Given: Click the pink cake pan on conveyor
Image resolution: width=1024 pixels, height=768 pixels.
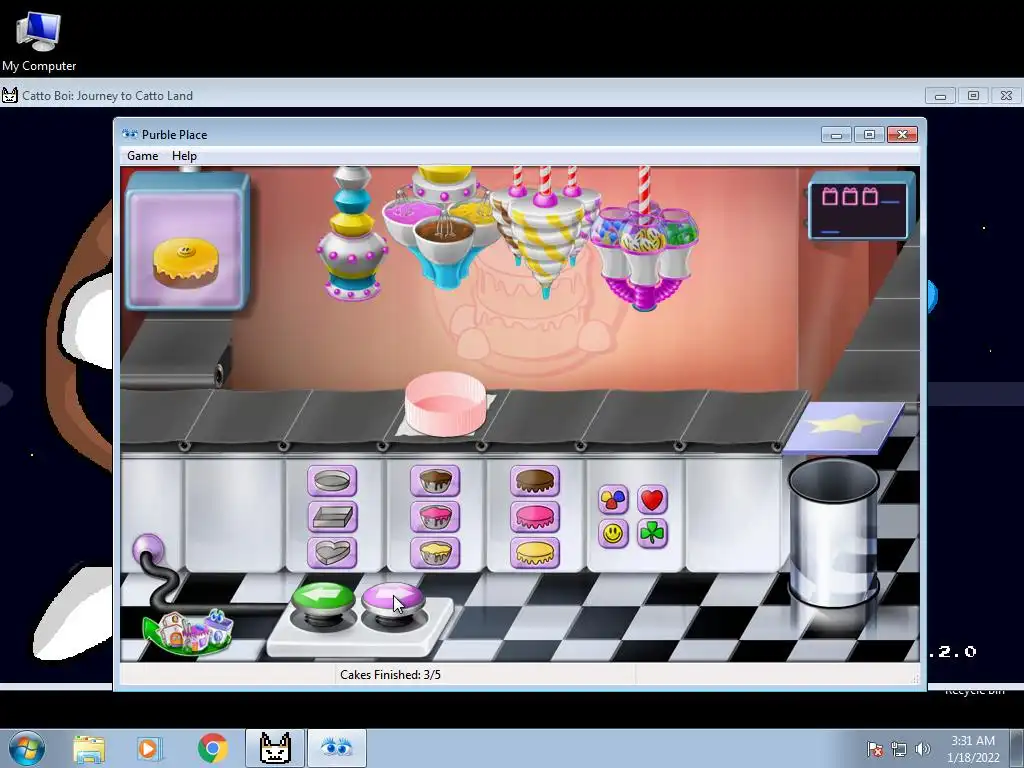Looking at the screenshot, I should 445,403.
